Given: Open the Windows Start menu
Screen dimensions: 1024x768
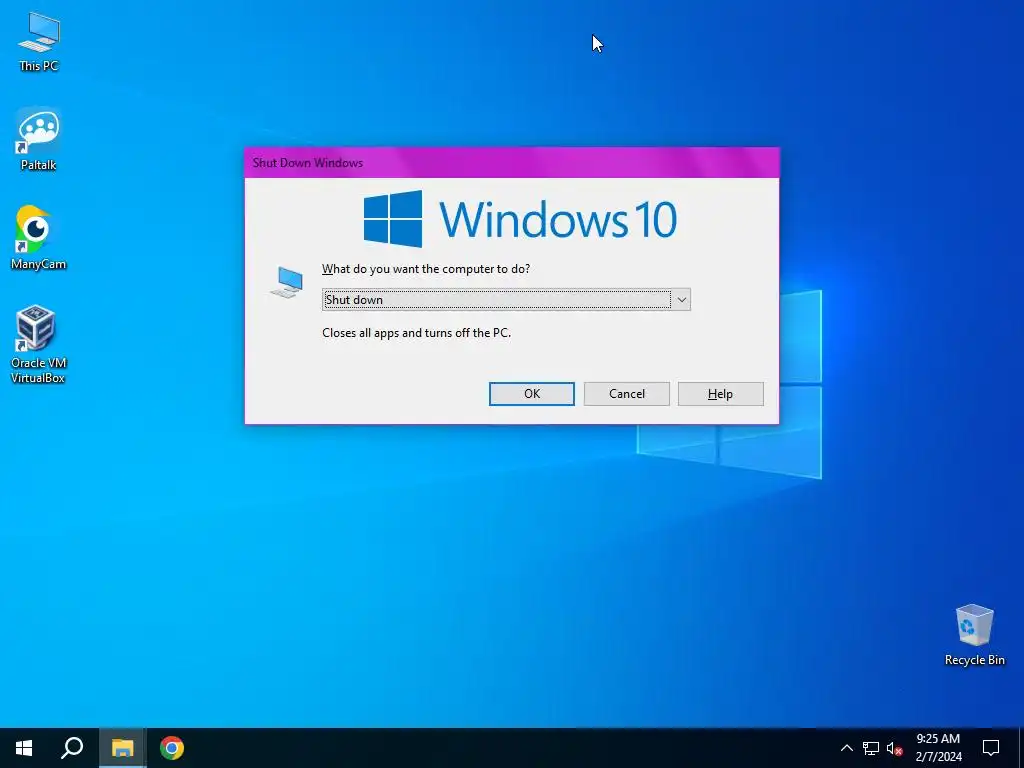Looking at the screenshot, I should 24,748.
